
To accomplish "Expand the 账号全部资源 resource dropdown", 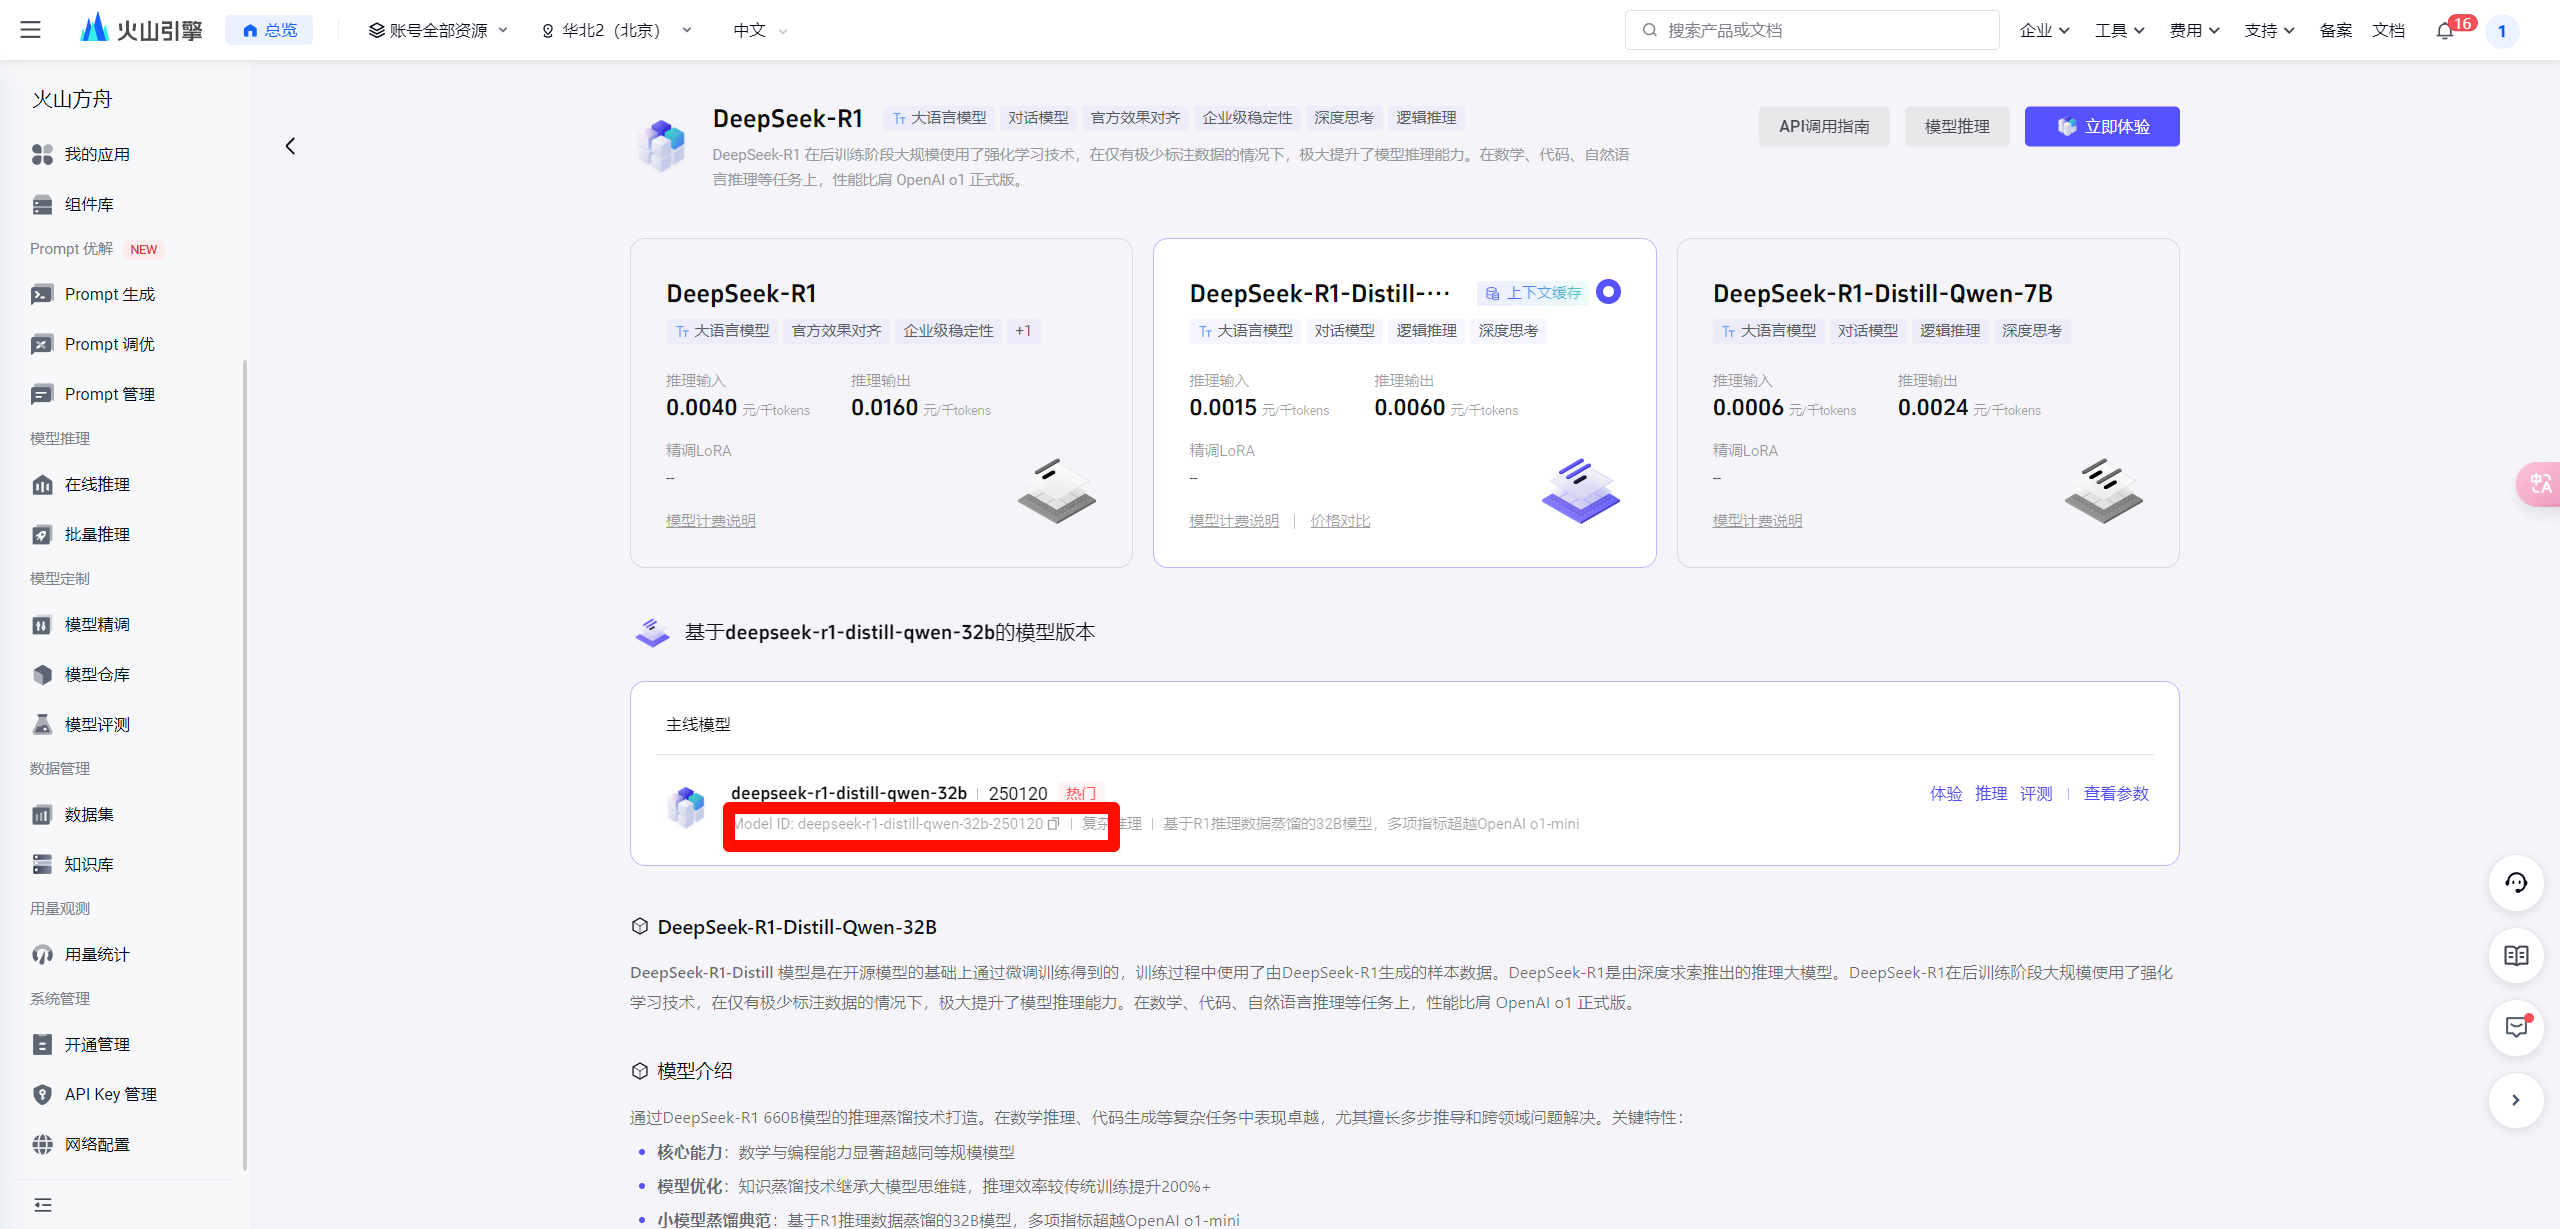I will click(438, 30).
